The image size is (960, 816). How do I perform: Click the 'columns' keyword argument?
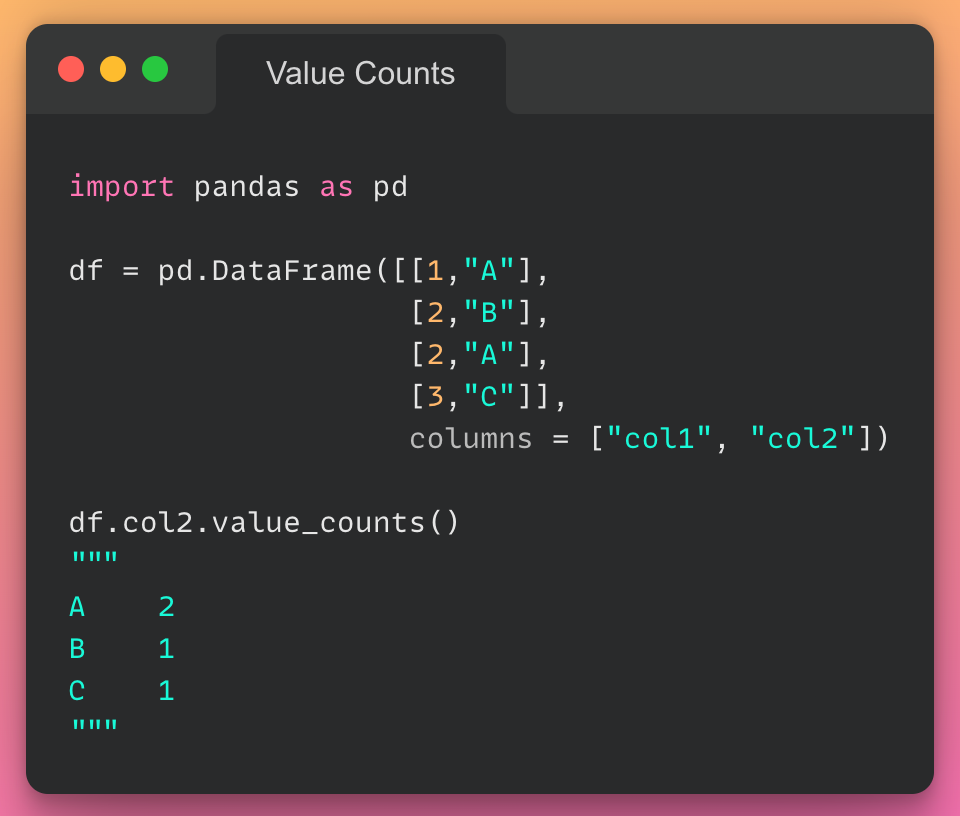coord(471,438)
